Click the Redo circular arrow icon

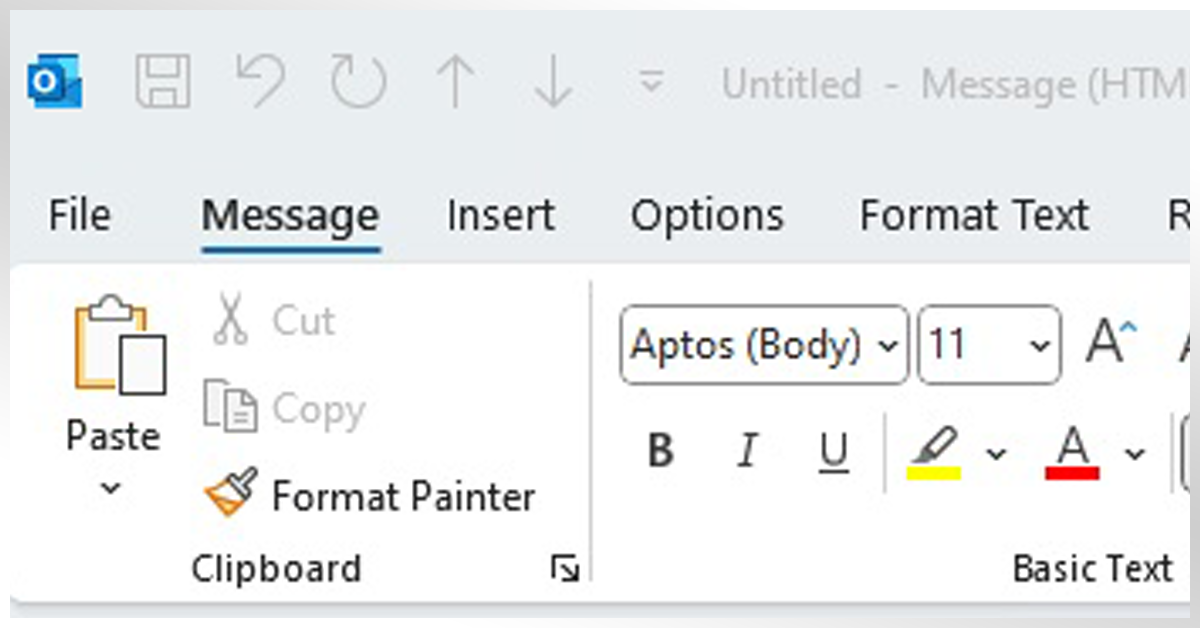[358, 82]
